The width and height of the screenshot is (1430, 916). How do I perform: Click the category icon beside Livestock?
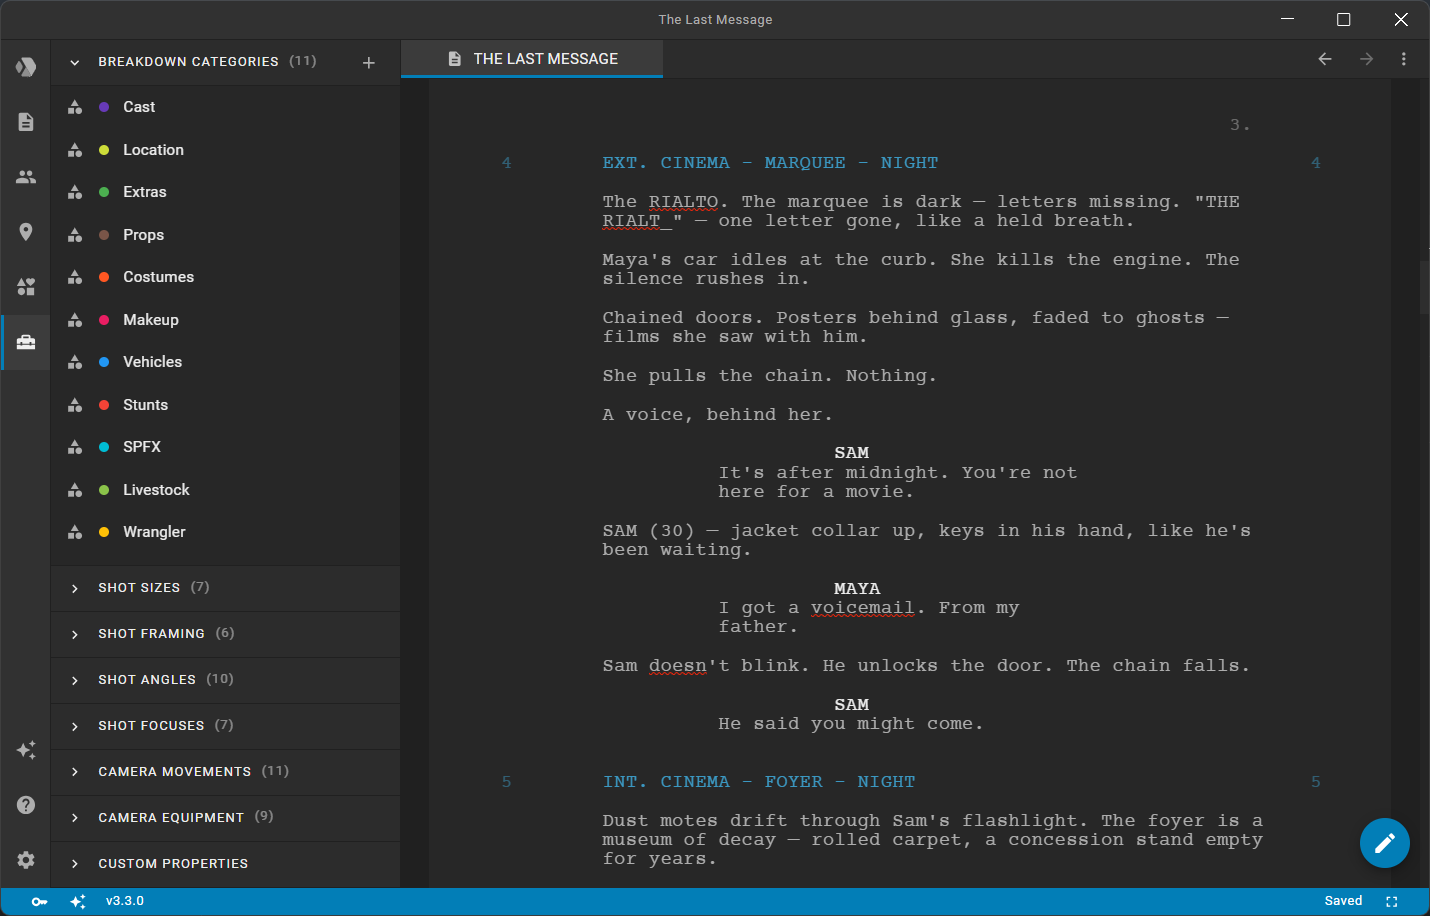pyautogui.click(x=75, y=490)
